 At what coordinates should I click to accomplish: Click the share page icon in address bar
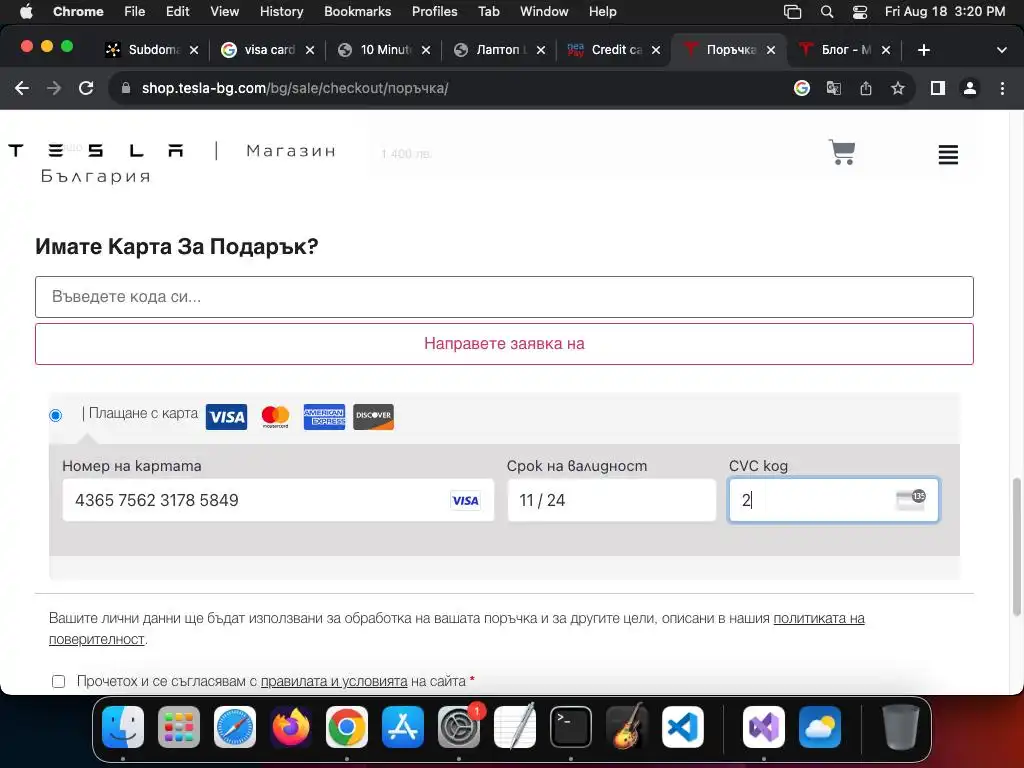(x=865, y=88)
